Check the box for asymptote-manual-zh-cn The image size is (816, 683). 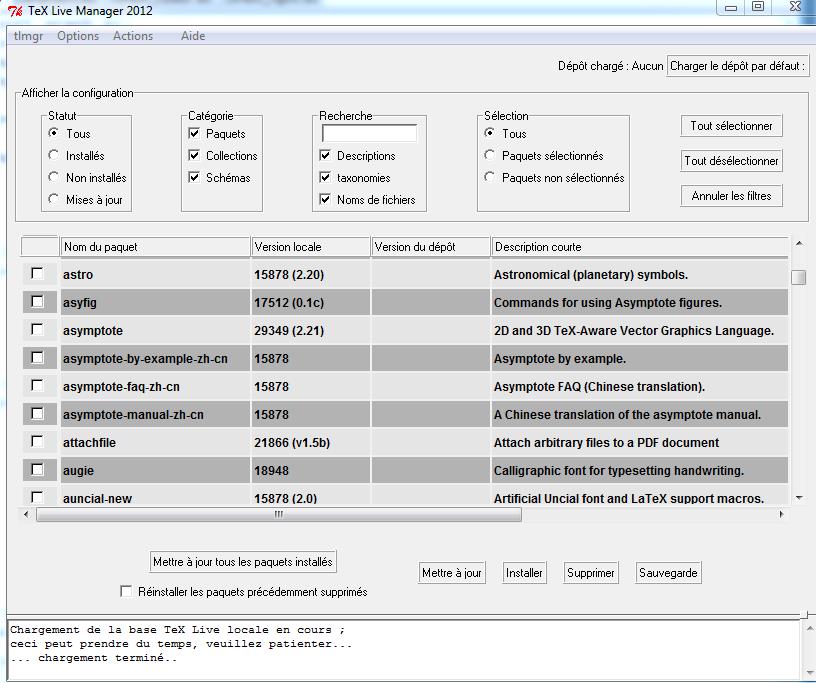(x=37, y=413)
